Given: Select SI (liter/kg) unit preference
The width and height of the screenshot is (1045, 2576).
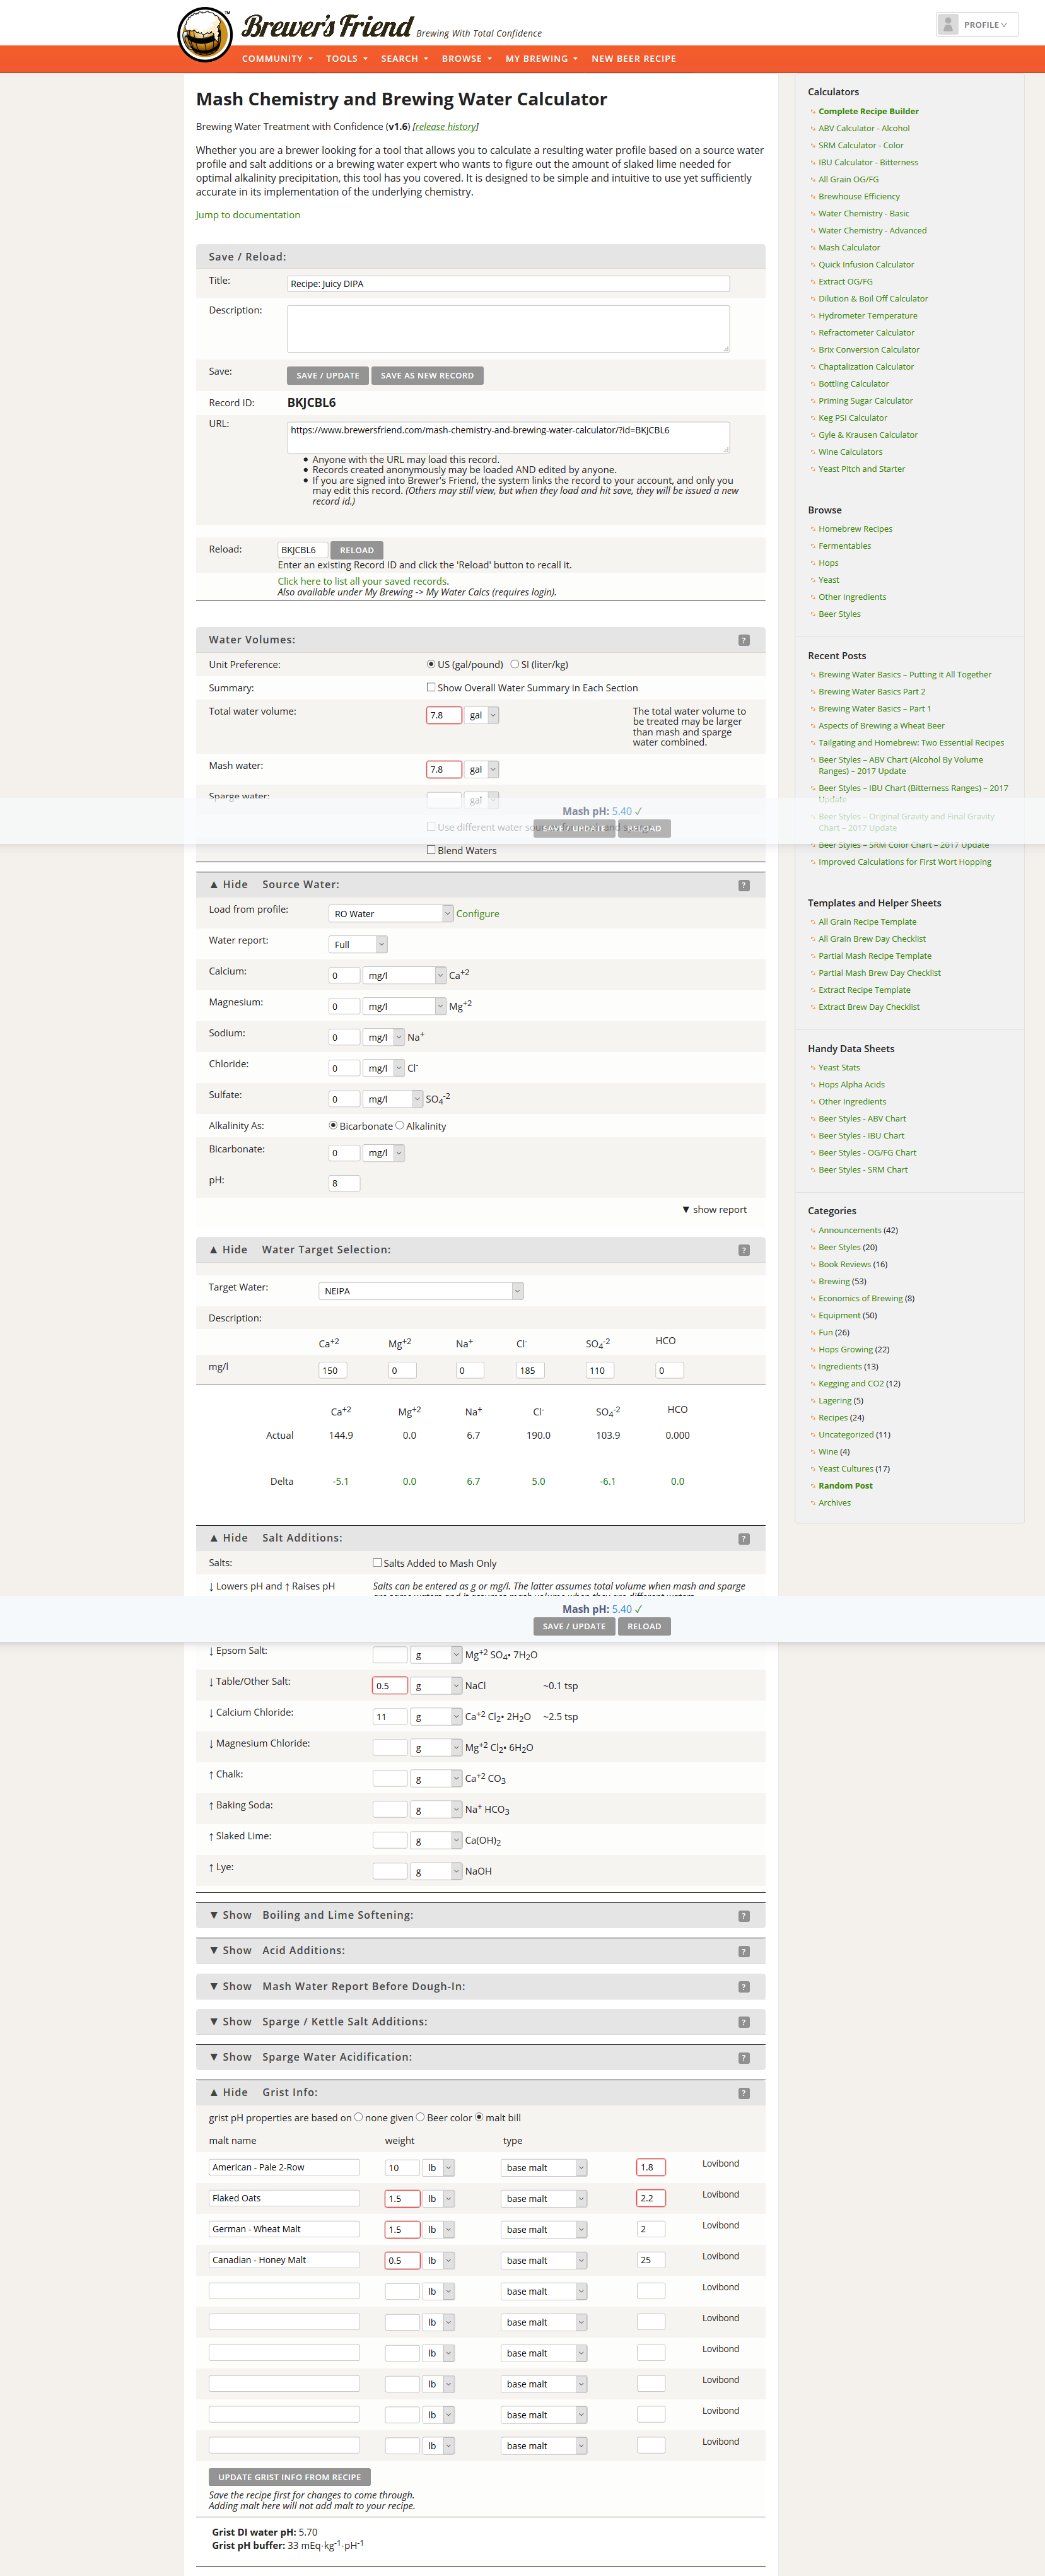Looking at the screenshot, I should pyautogui.click(x=515, y=664).
